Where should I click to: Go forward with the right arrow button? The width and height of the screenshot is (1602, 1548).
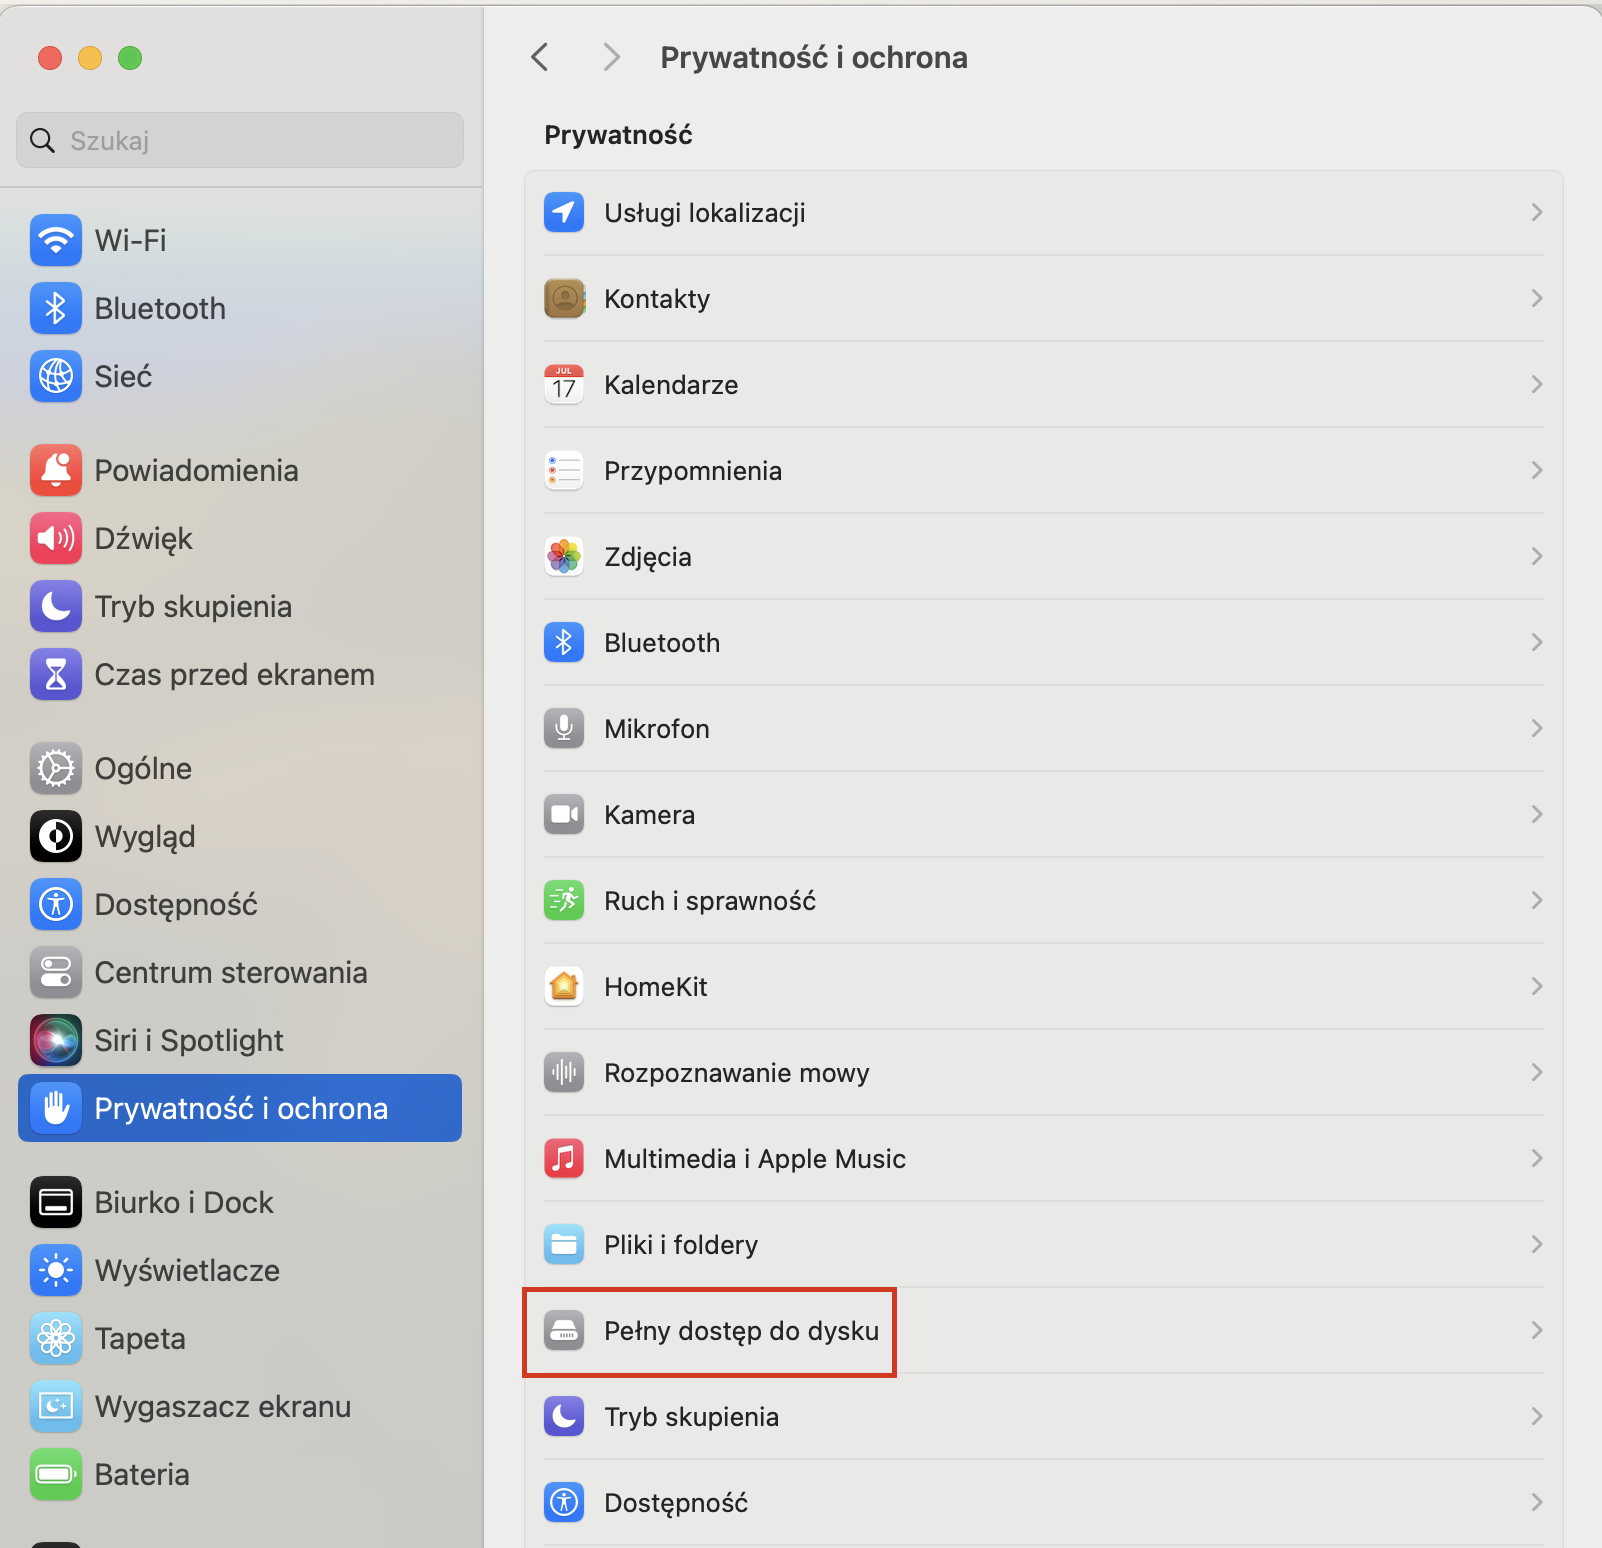[x=612, y=57]
